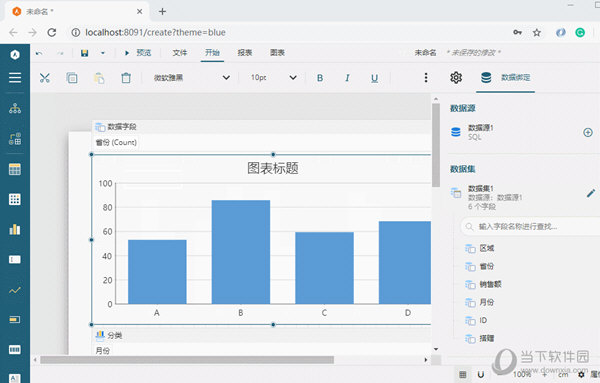The image size is (600, 383).
Task: Click the redo arrow in the top toolbar
Action: (x=60, y=53)
